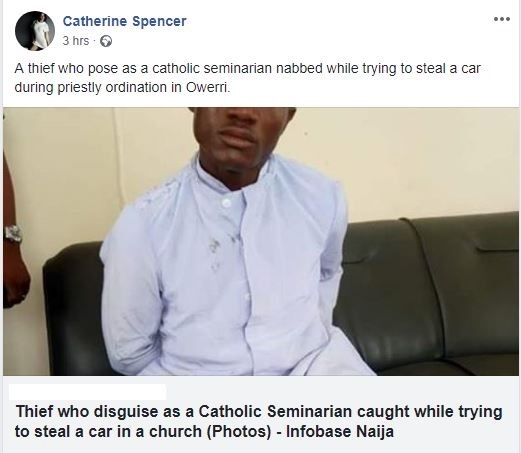This screenshot has width=521, height=453.
Task: Click the green sofa in the preview image
Action: pos(430,293)
